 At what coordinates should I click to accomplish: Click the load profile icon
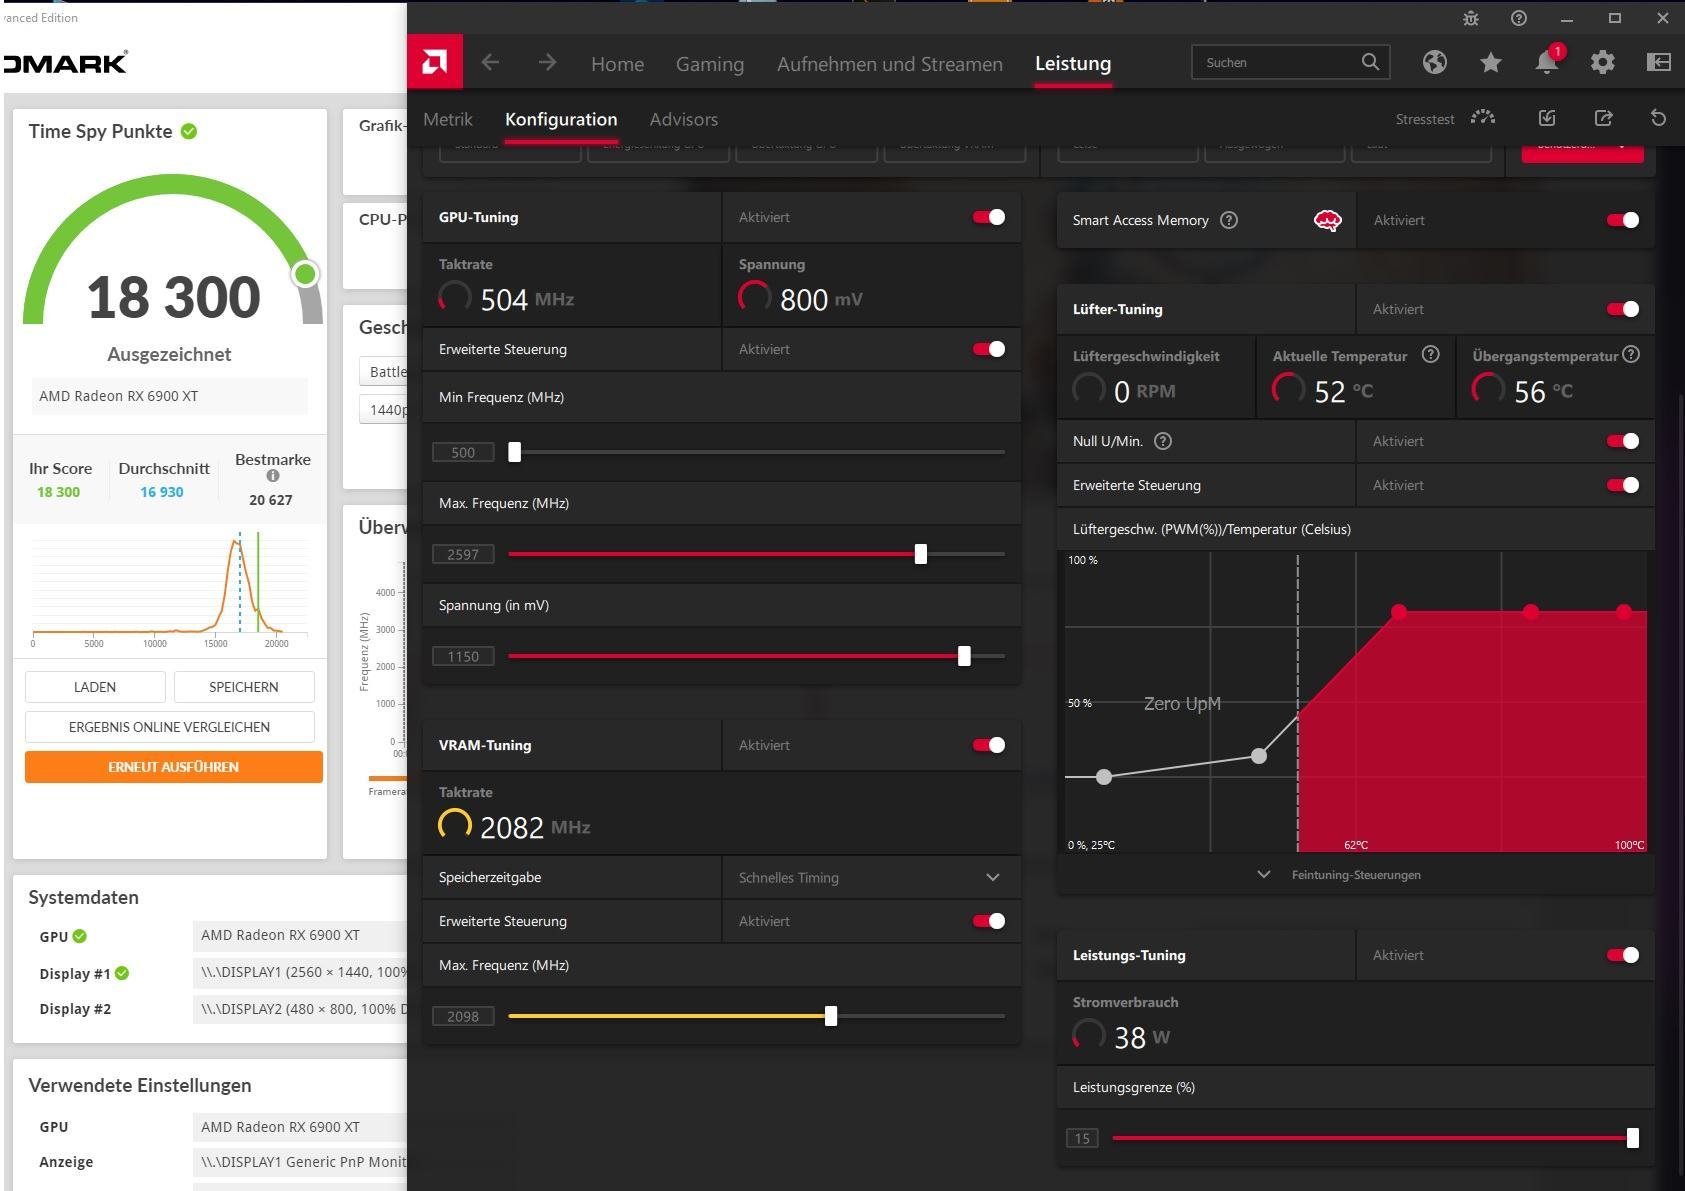[1547, 118]
